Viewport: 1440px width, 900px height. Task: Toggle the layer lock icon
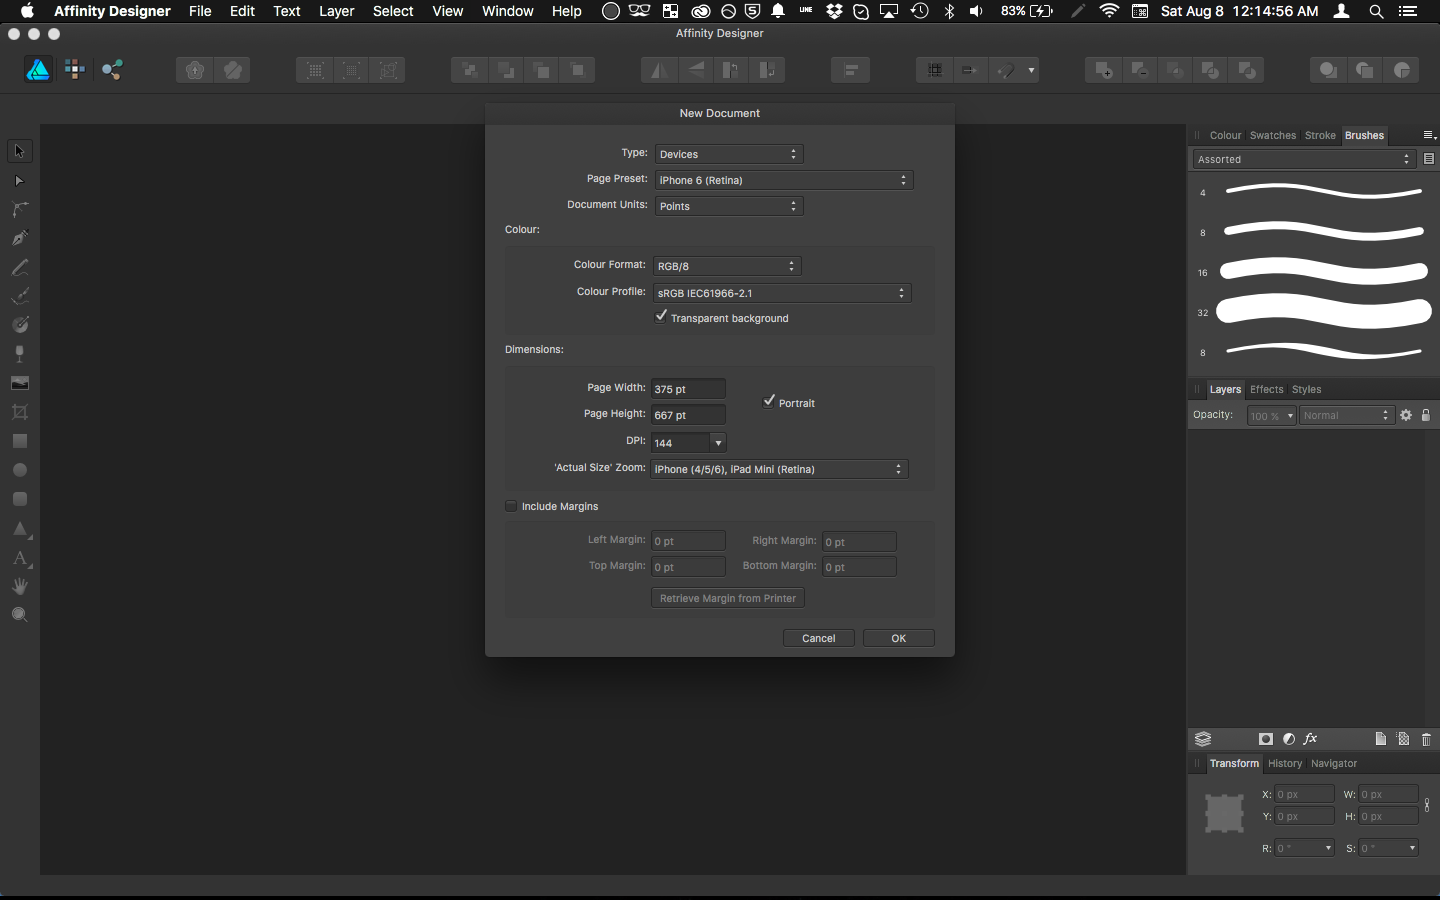(x=1426, y=415)
